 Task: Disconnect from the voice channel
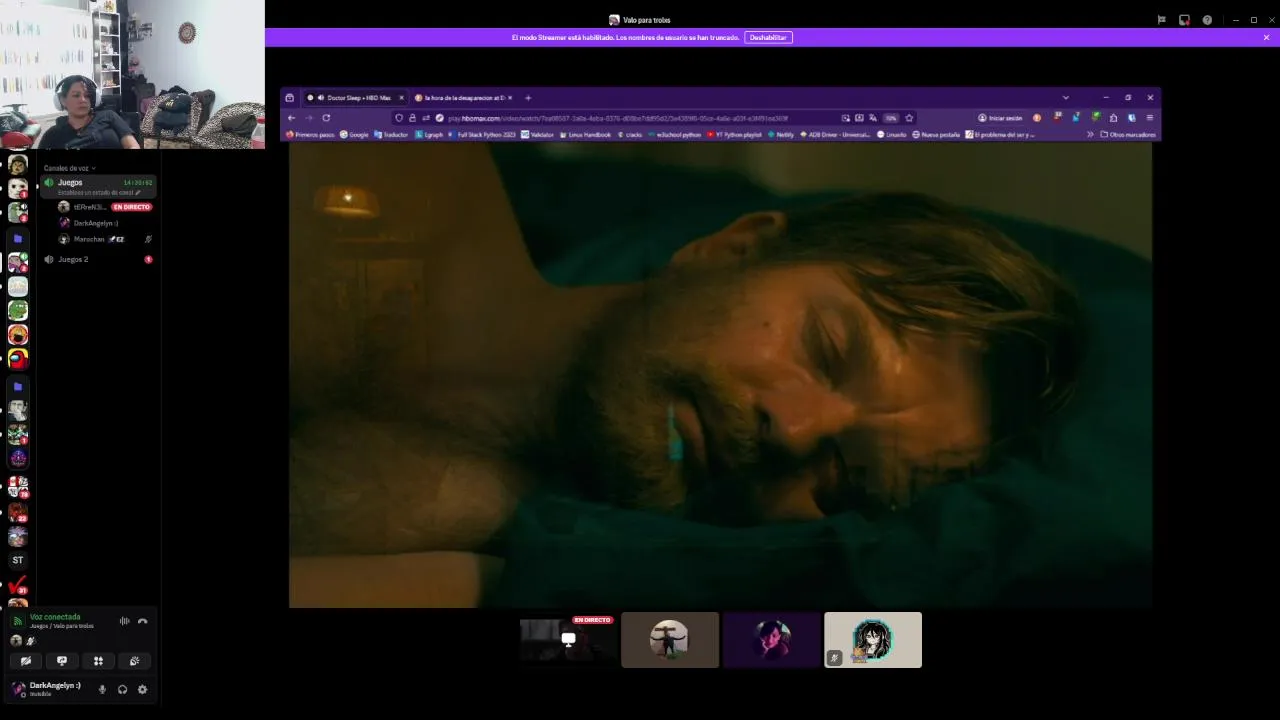point(142,621)
